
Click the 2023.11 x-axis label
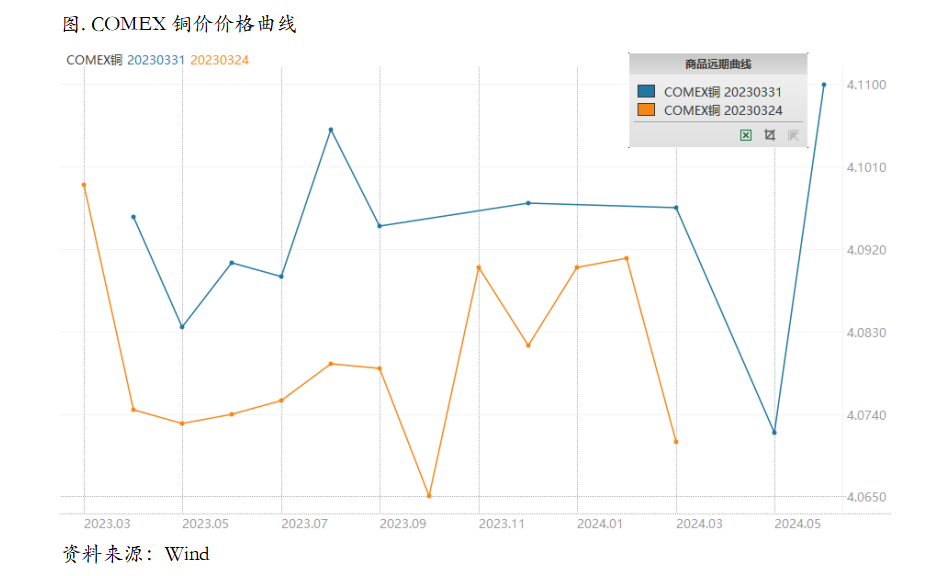(x=501, y=524)
